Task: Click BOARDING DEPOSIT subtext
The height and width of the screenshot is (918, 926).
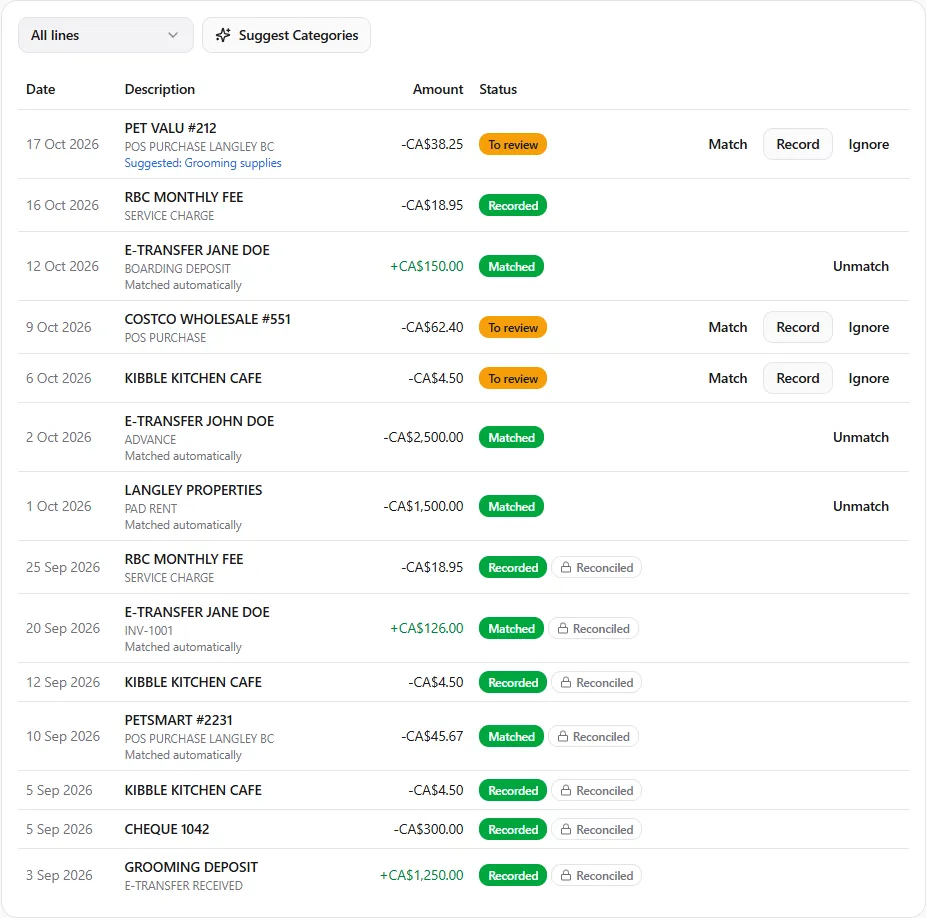Action: tap(177, 269)
